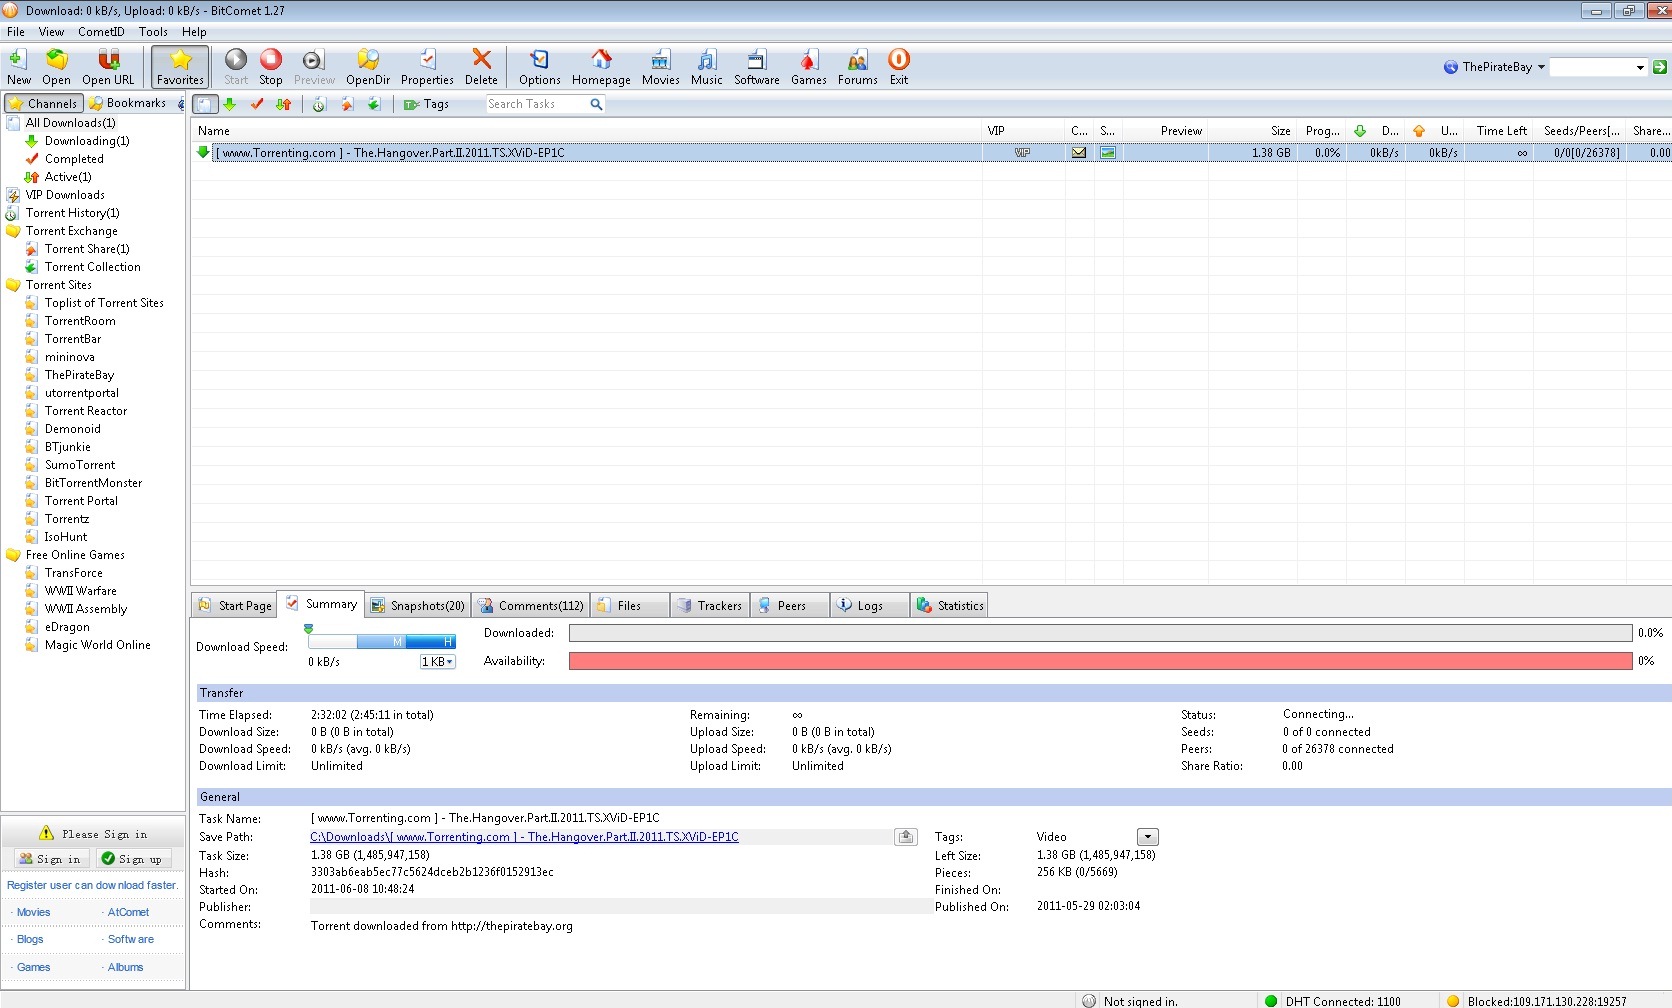The image size is (1672, 1008).
Task: Click the active tasks up-down arrows filter
Action: (284, 104)
